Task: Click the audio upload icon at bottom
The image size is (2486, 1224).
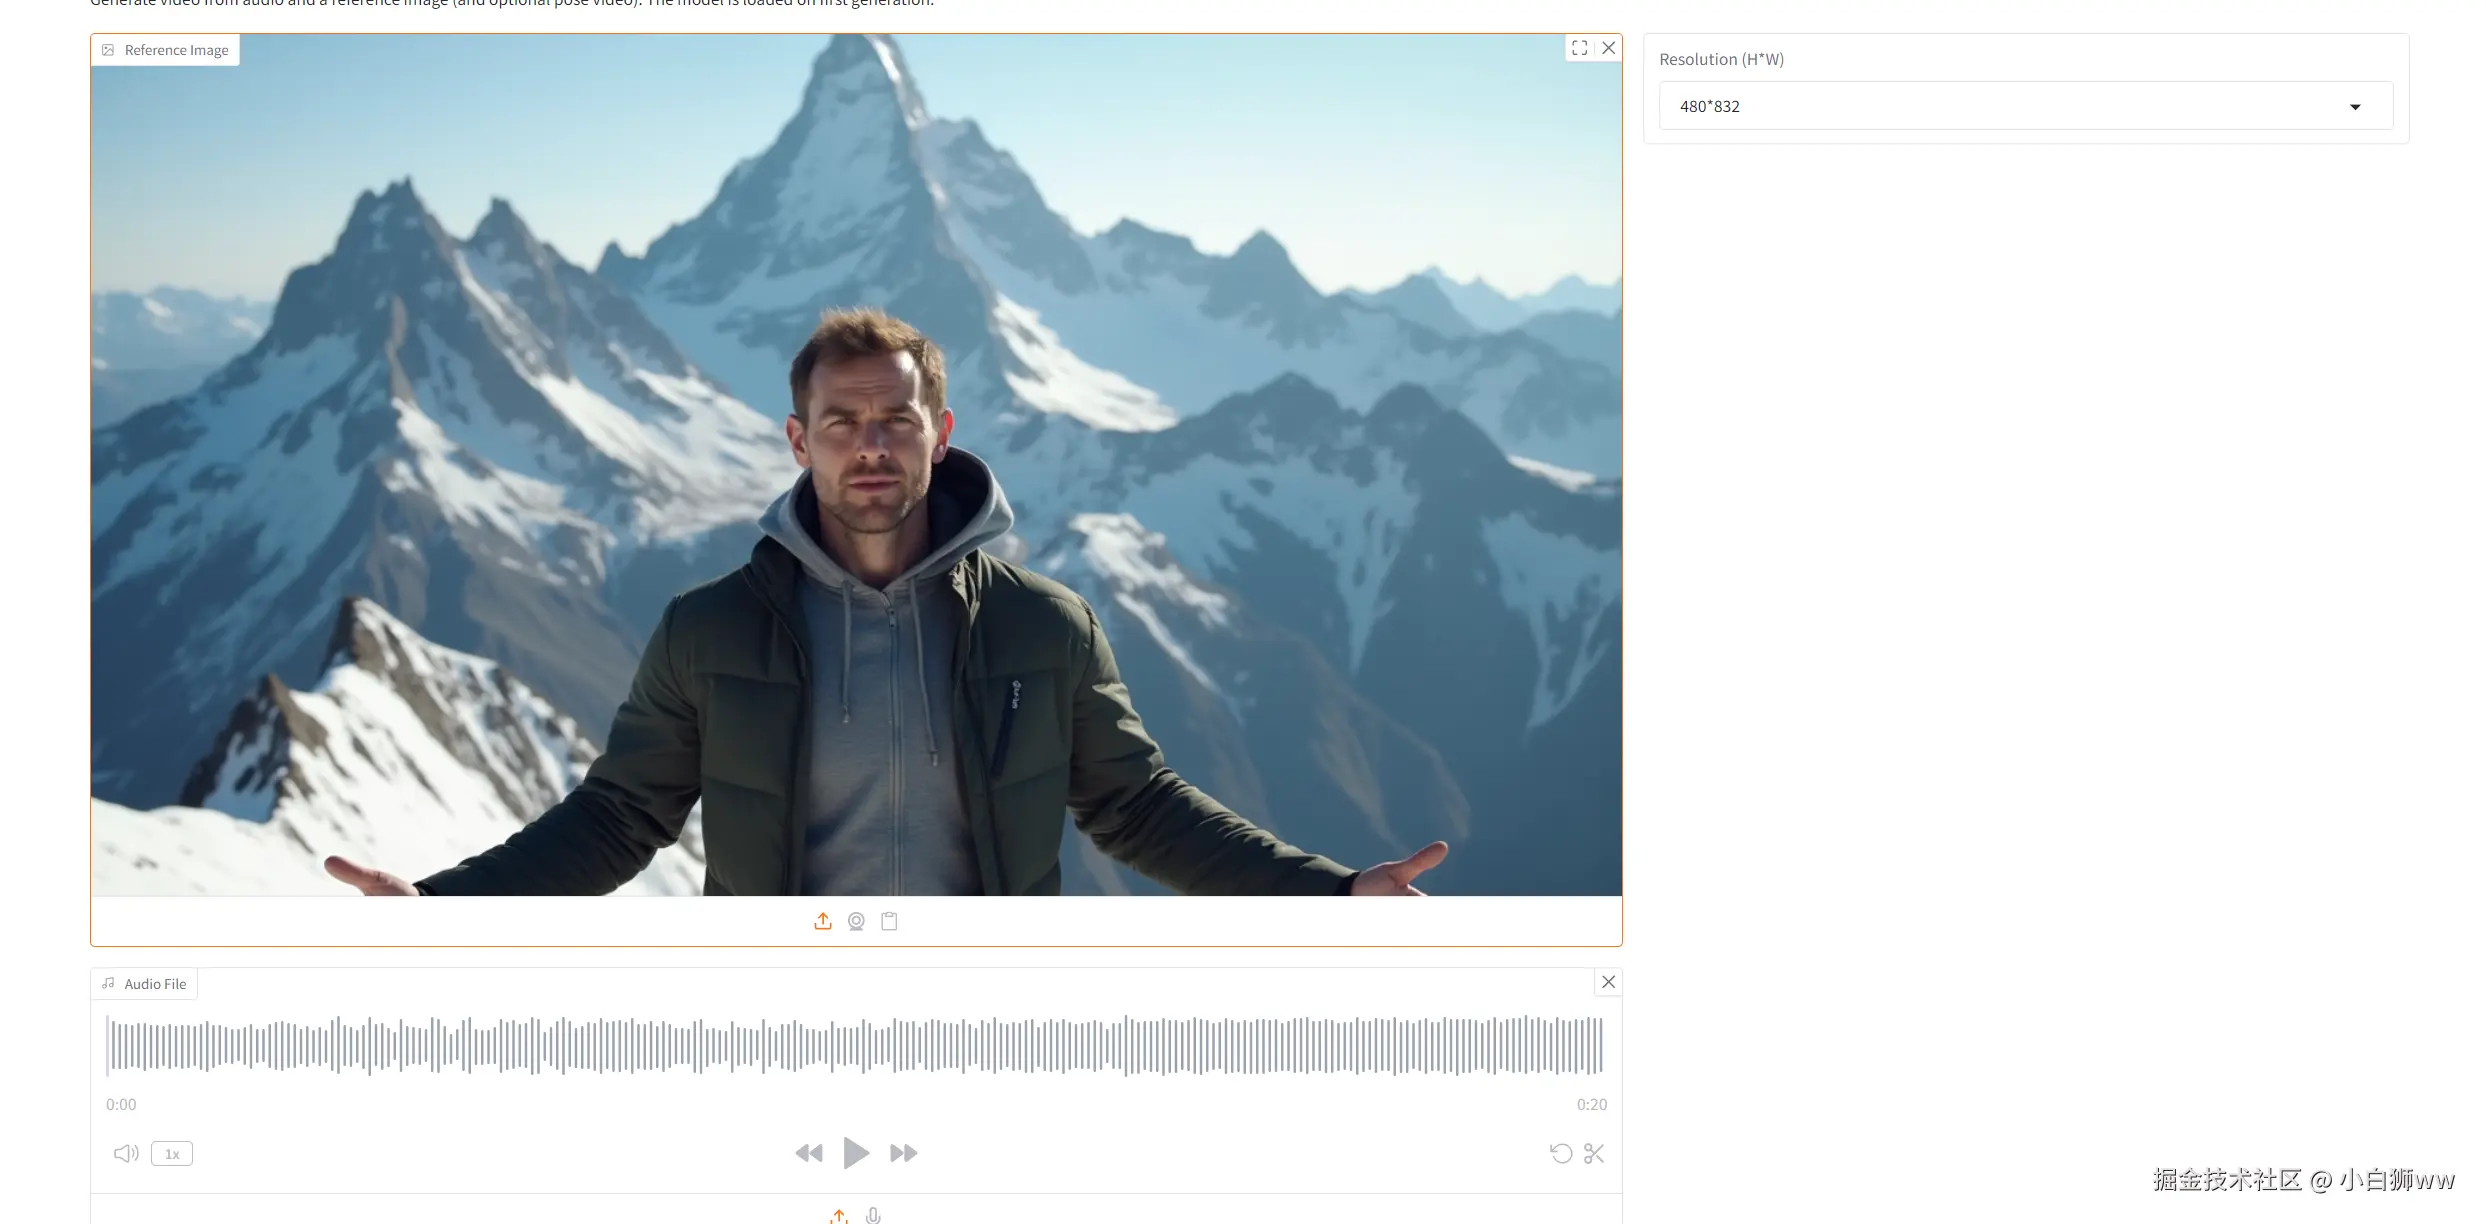Action: point(839,1216)
